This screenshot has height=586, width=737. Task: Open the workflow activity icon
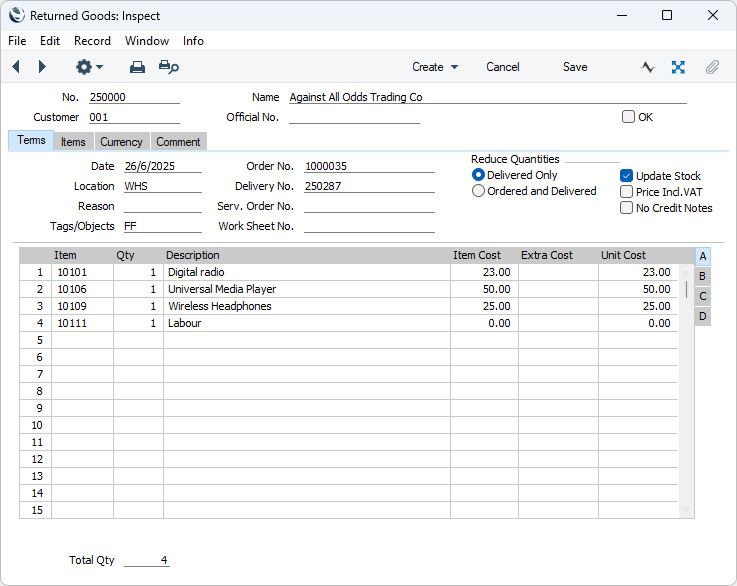click(648, 67)
